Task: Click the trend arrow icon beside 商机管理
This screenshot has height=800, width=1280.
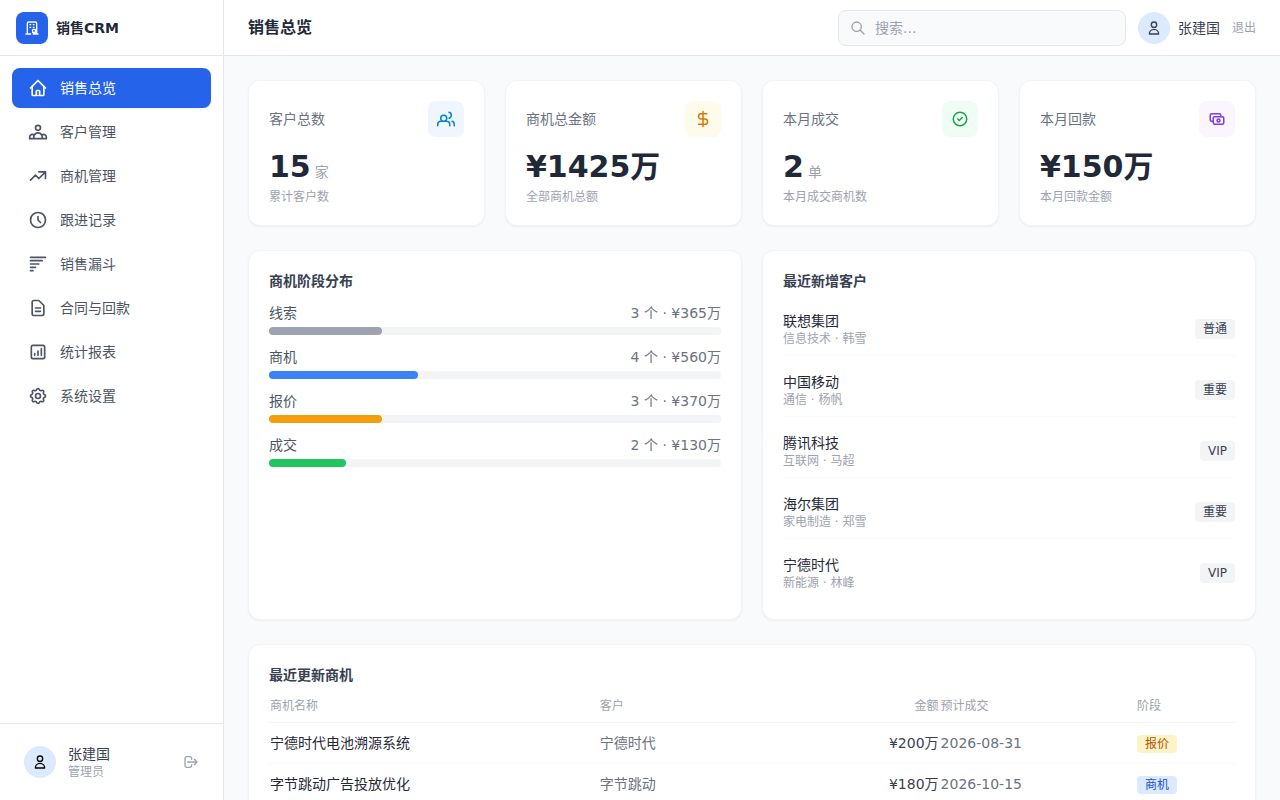Action: click(x=38, y=176)
